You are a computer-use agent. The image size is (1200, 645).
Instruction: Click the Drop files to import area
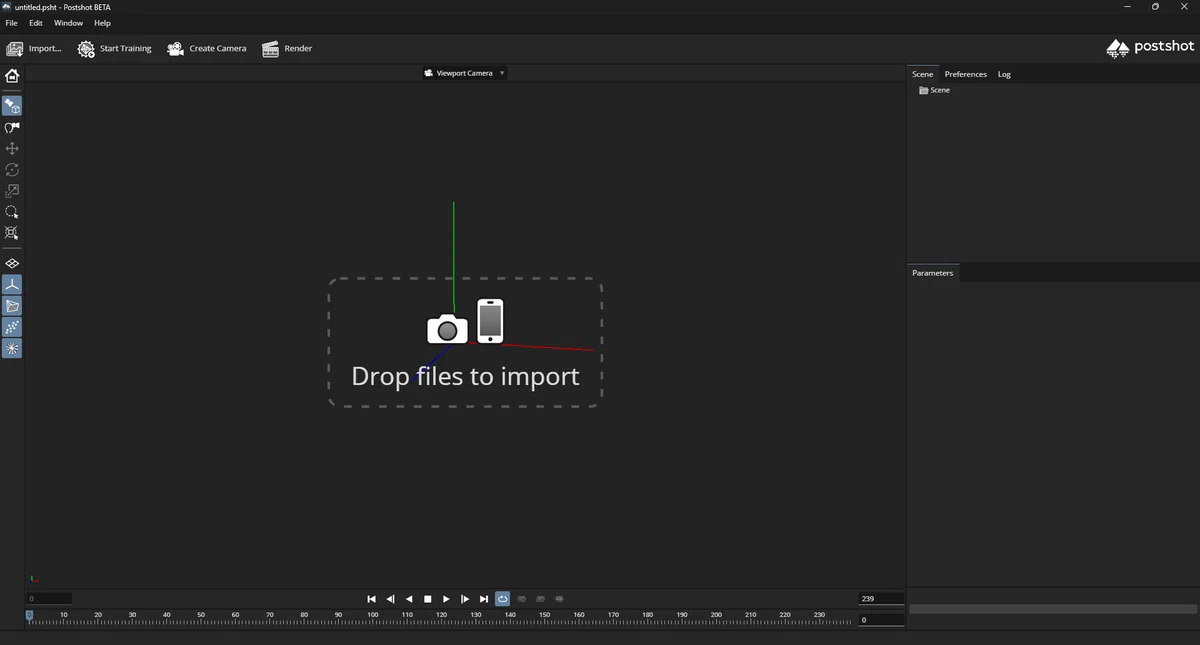(465, 343)
